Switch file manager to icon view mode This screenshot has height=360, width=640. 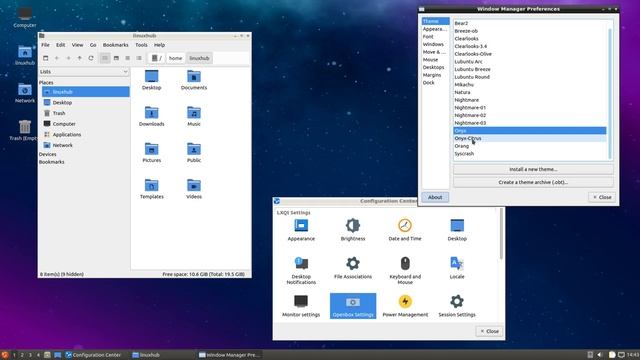[x=105, y=58]
